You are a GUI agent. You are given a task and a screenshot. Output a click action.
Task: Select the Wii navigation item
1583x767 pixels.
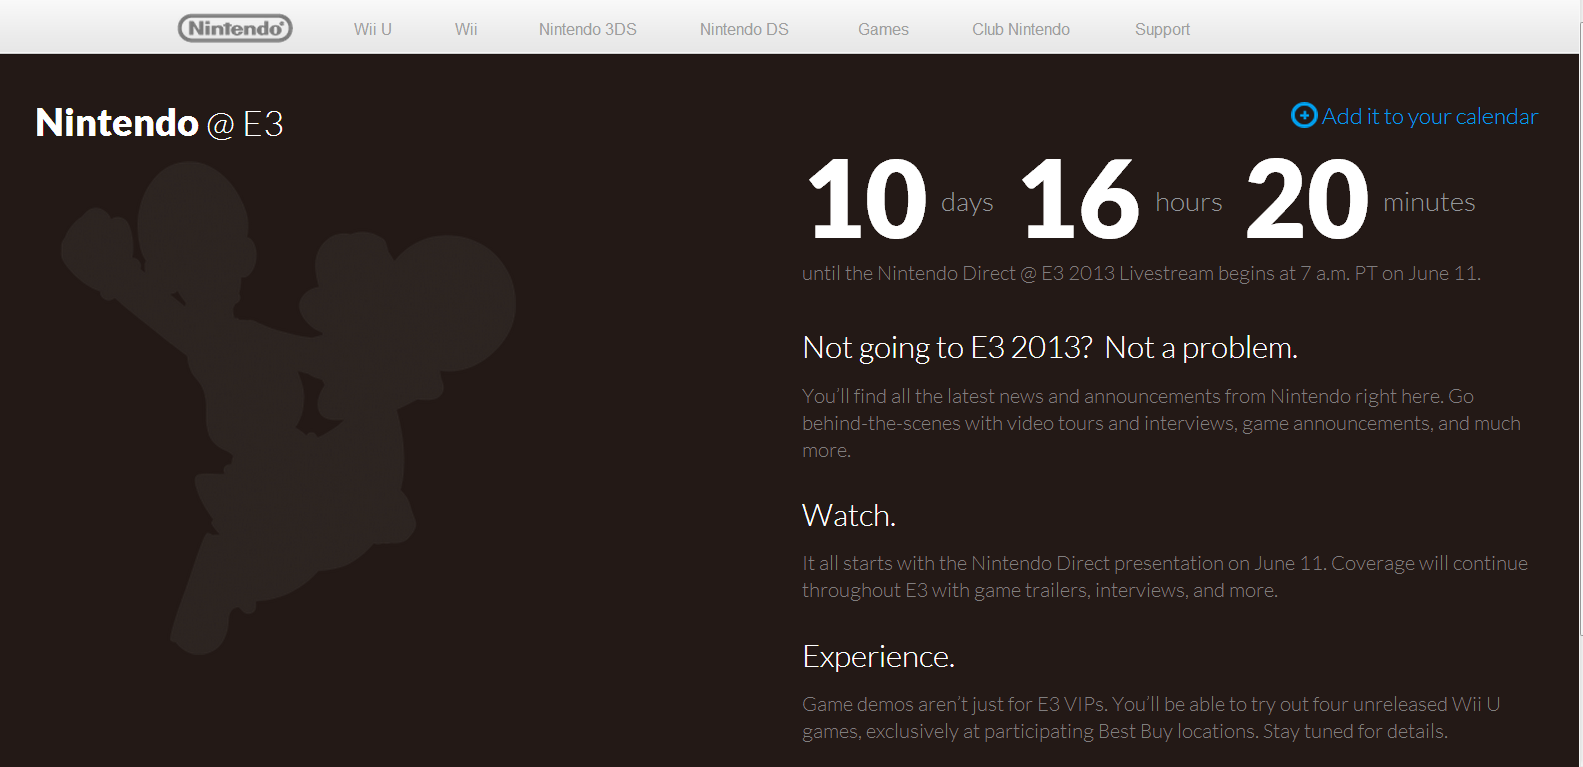[x=466, y=29]
